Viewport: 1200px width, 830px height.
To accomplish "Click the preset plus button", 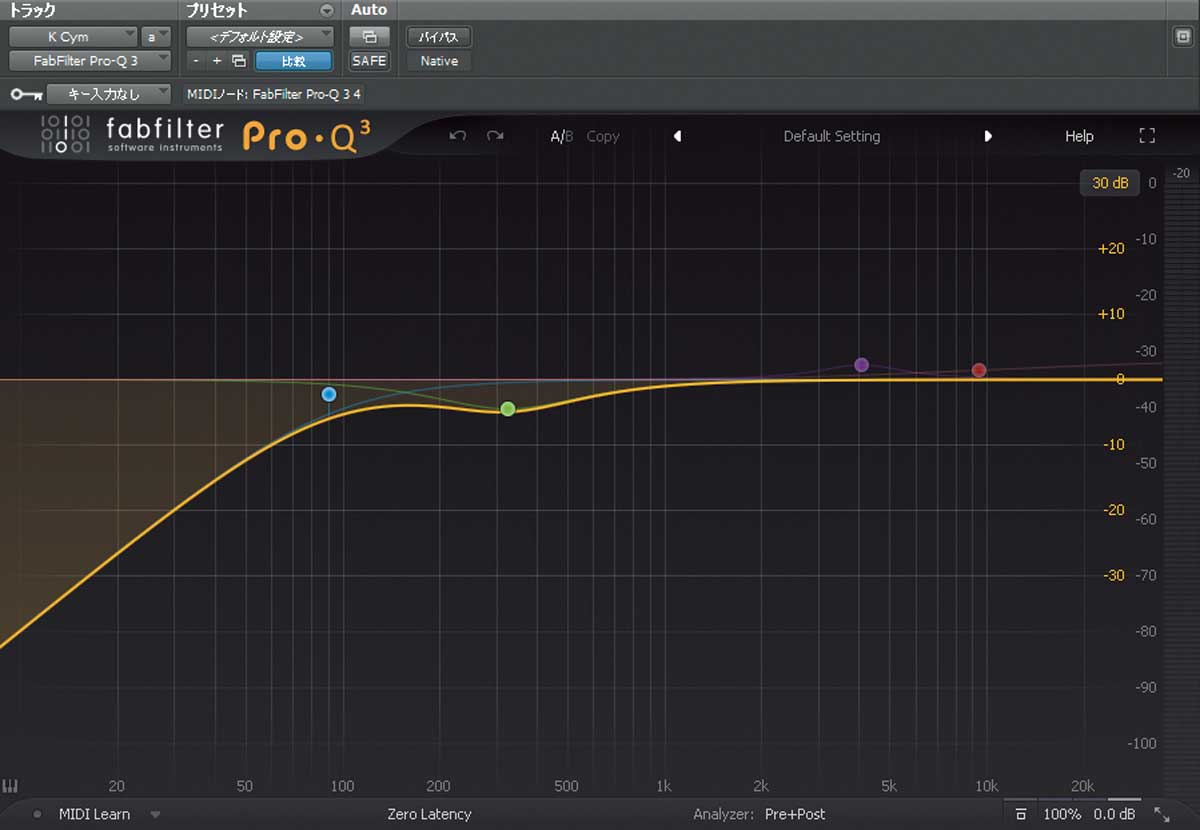I will [x=217, y=61].
